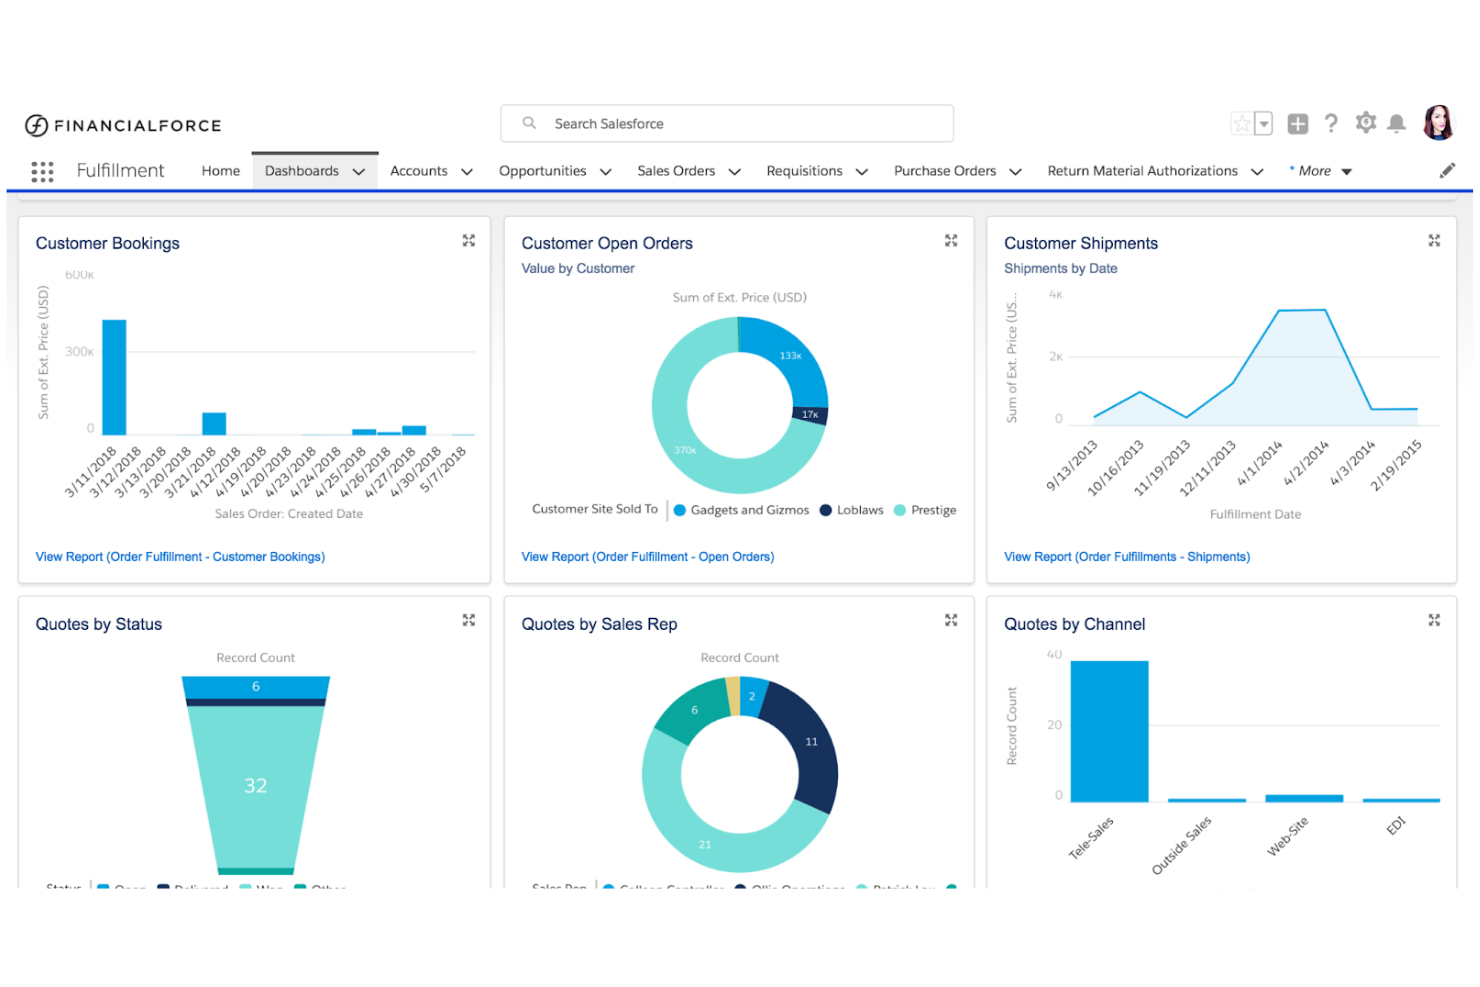1480x987 pixels.
Task: Switch to the Home tab
Action: [220, 170]
